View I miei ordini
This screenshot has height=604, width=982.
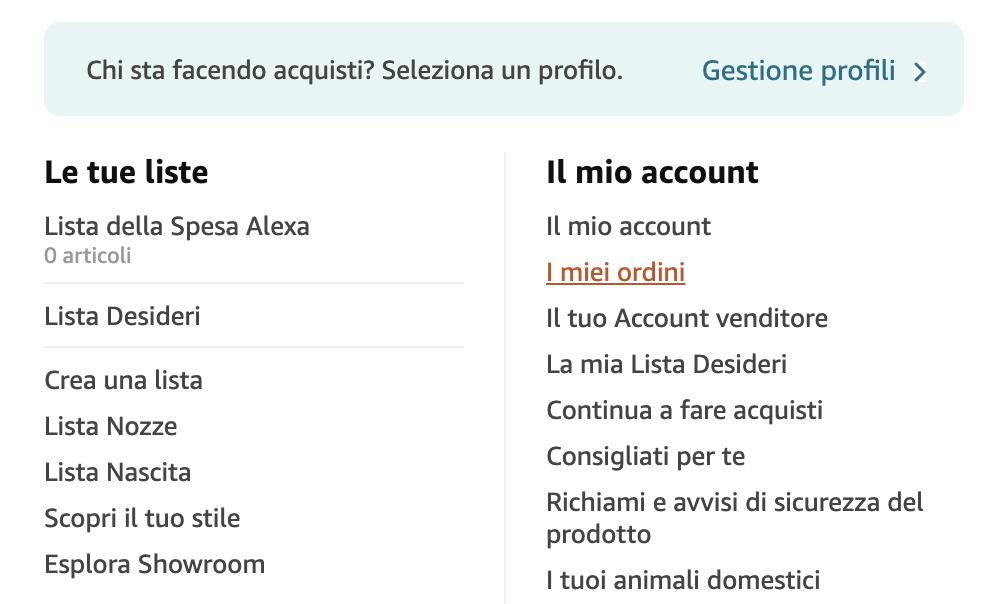pyautogui.click(x=615, y=273)
